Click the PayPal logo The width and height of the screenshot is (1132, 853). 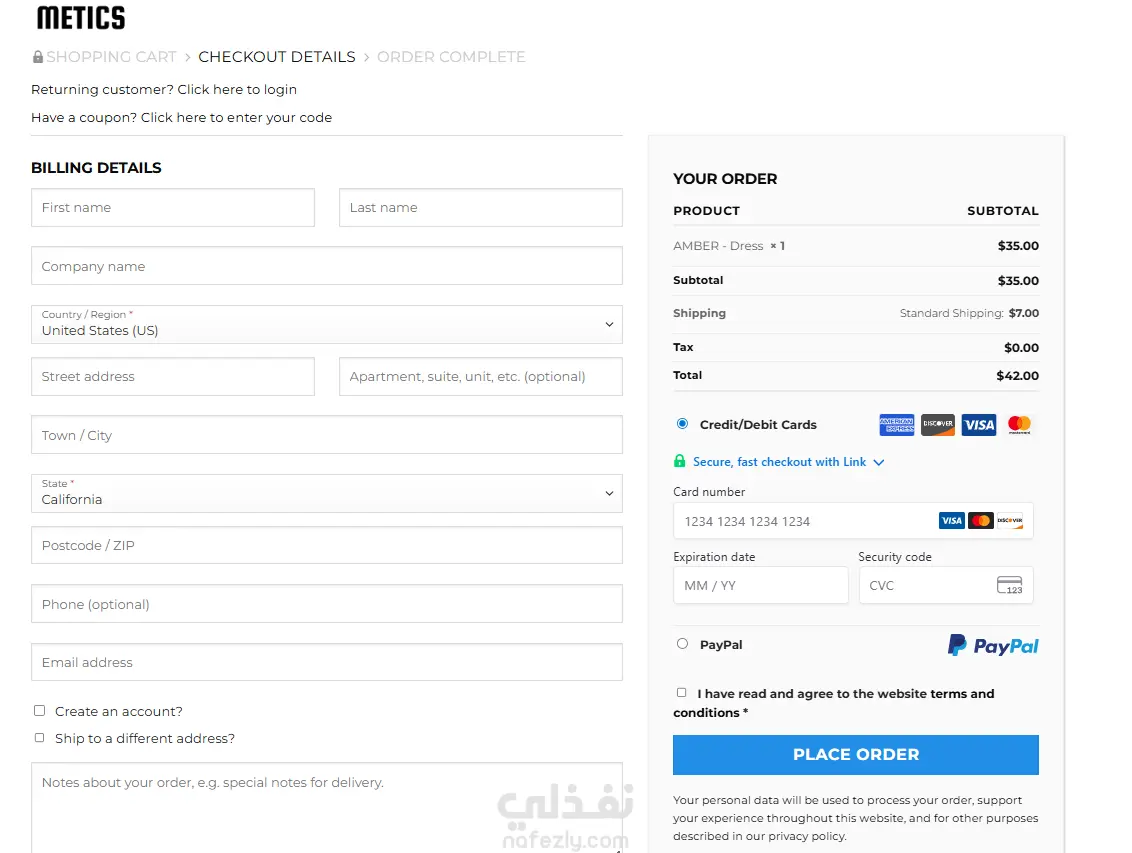pyautogui.click(x=993, y=646)
